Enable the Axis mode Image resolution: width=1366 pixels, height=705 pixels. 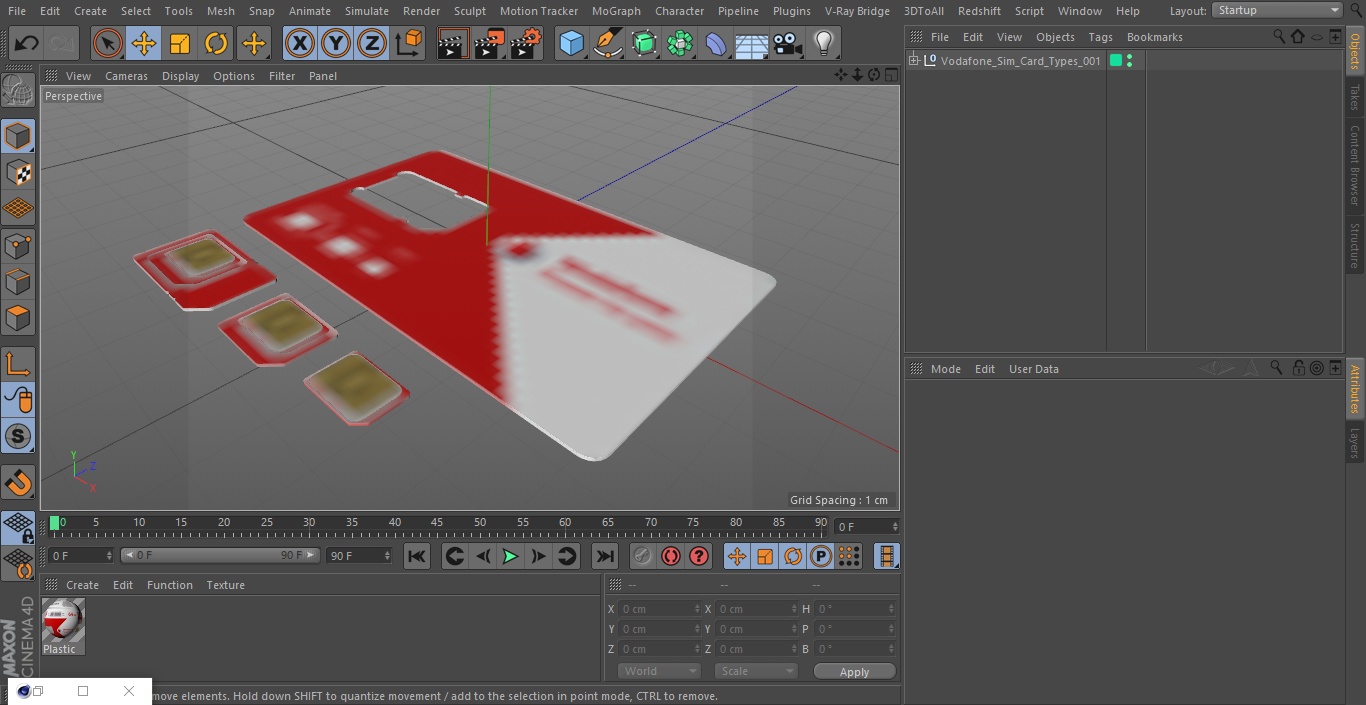pyautogui.click(x=18, y=363)
